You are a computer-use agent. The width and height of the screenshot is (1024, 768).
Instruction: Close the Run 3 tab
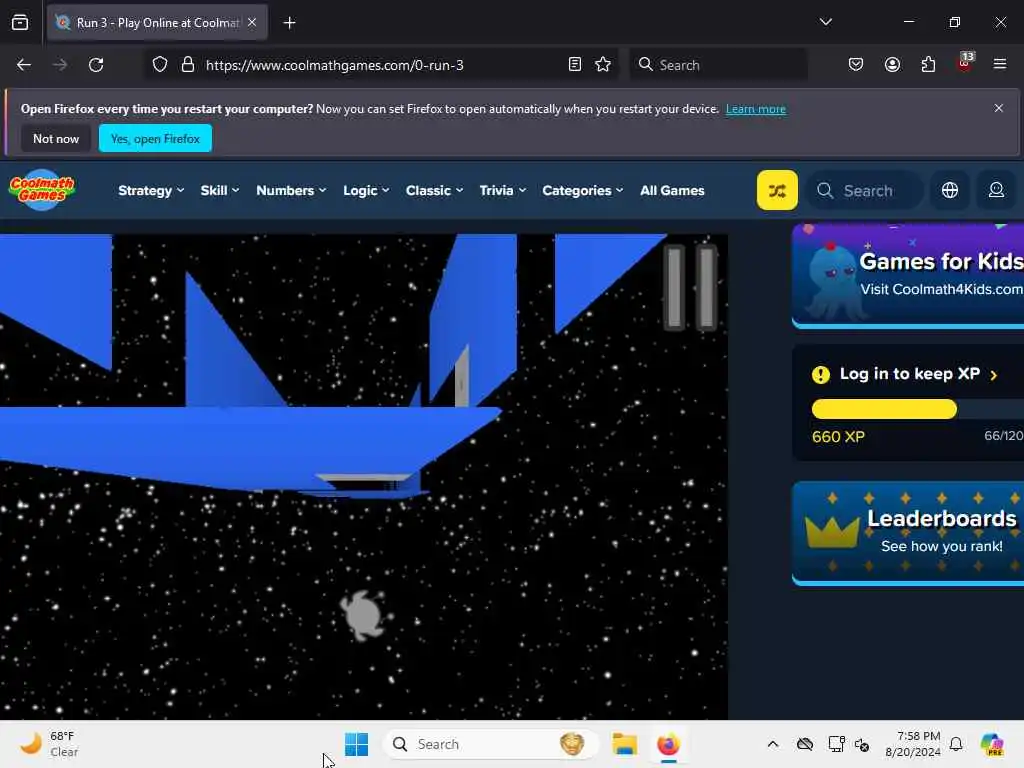(252, 22)
